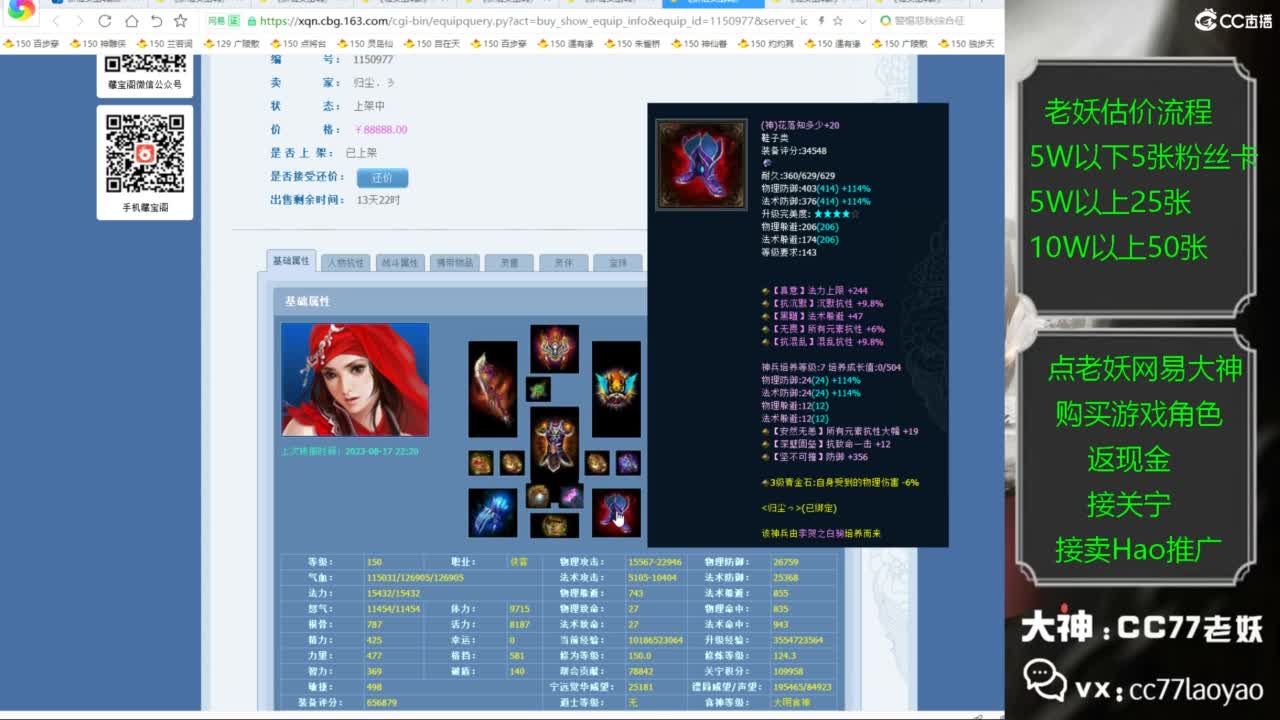Screen dimensions: 1280x720
Task: Go to the browser home page icon
Action: 131,21
